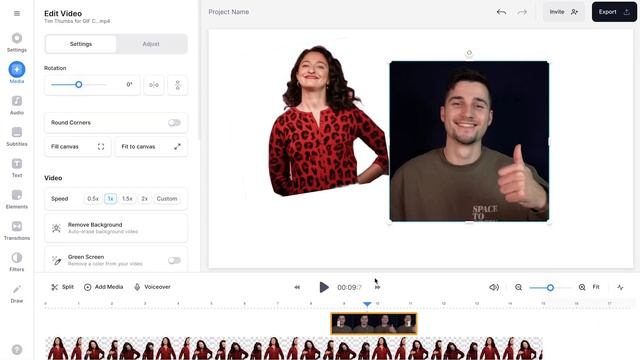The width and height of the screenshot is (640, 360).
Task: Start a Voiceover recording
Action: [x=152, y=287]
